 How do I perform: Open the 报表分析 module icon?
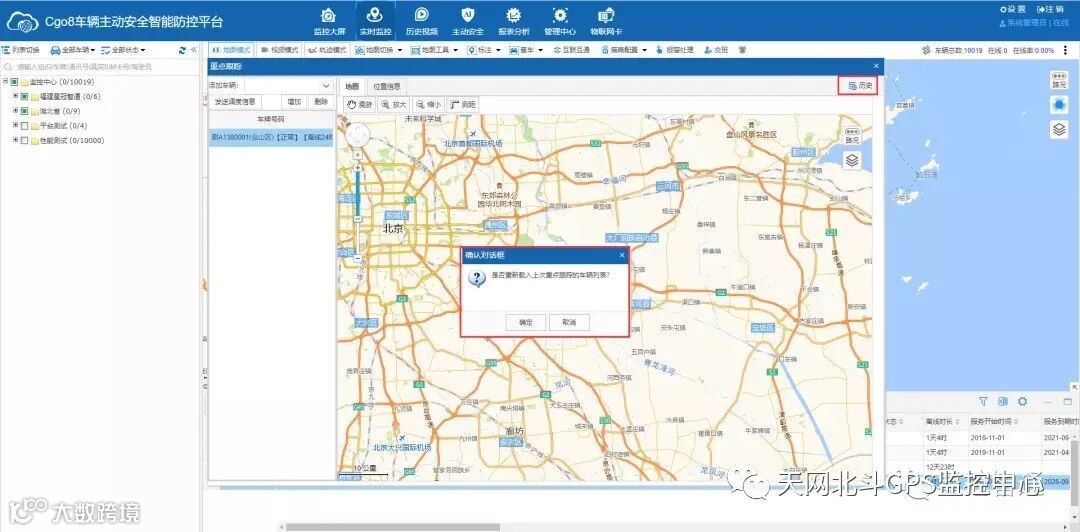click(x=514, y=15)
